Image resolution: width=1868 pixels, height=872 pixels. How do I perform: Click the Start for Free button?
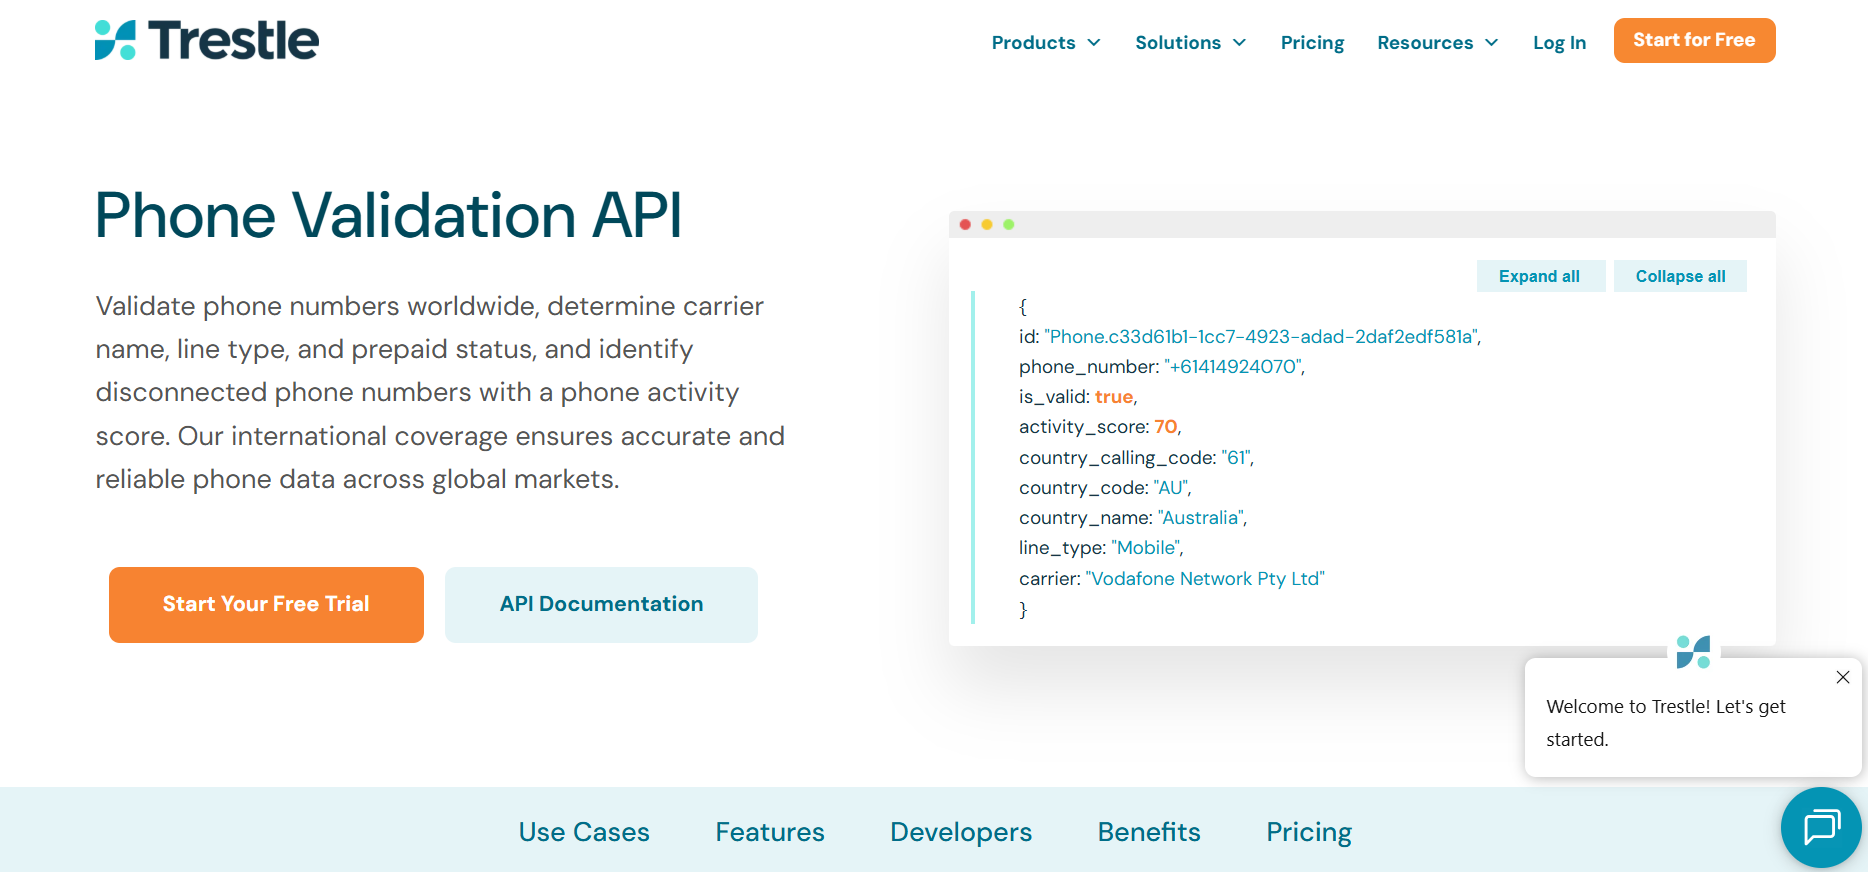coord(1694,40)
